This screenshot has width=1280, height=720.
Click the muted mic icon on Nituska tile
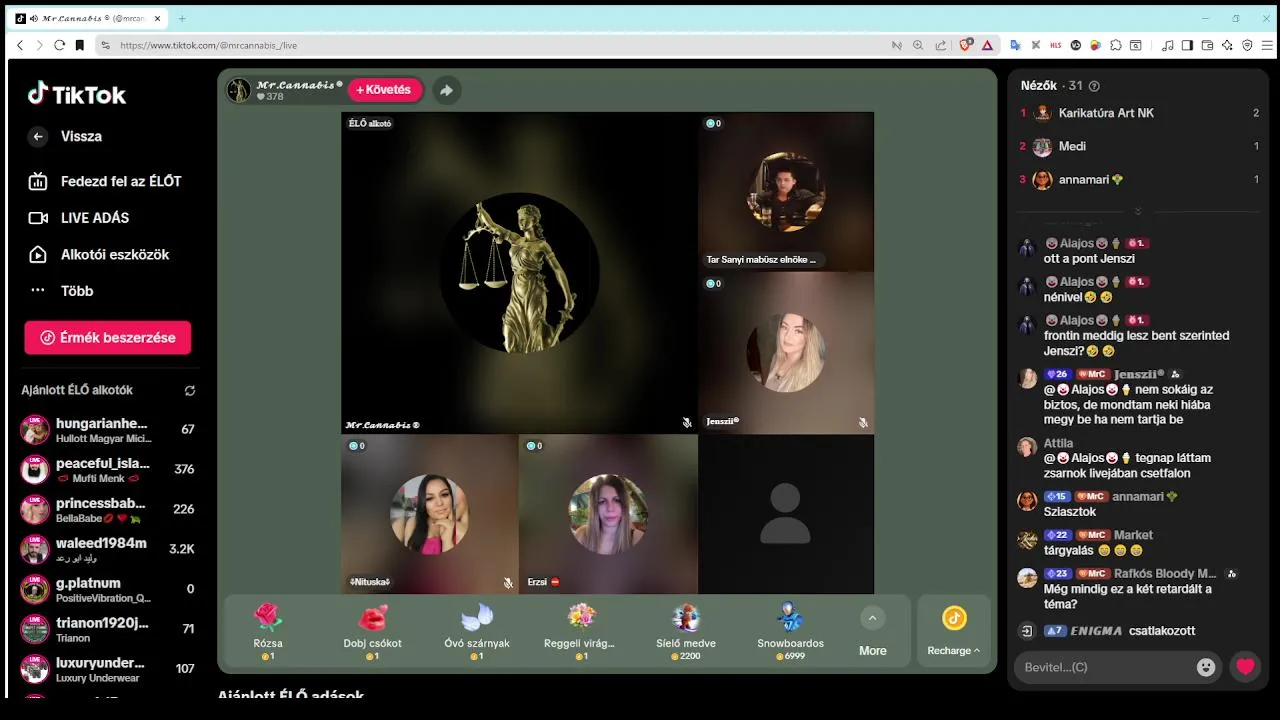508,583
